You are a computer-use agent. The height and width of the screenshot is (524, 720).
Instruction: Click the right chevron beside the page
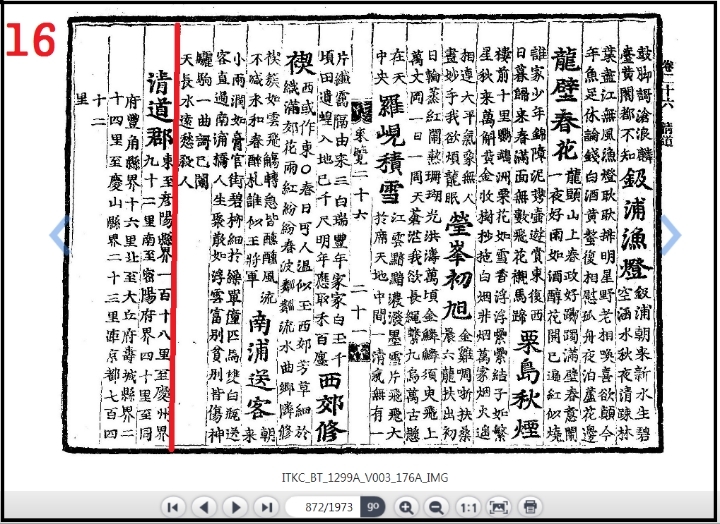click(670, 235)
